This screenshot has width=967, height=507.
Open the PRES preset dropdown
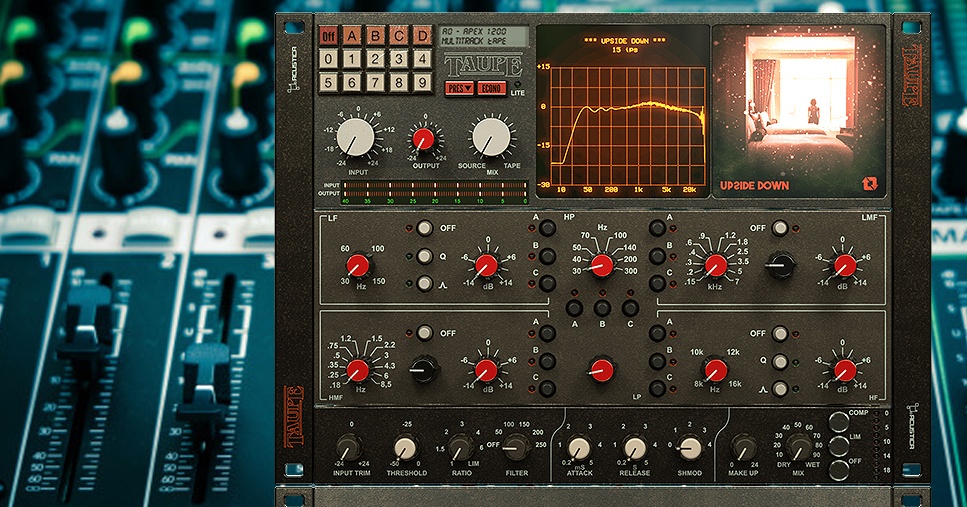459,88
